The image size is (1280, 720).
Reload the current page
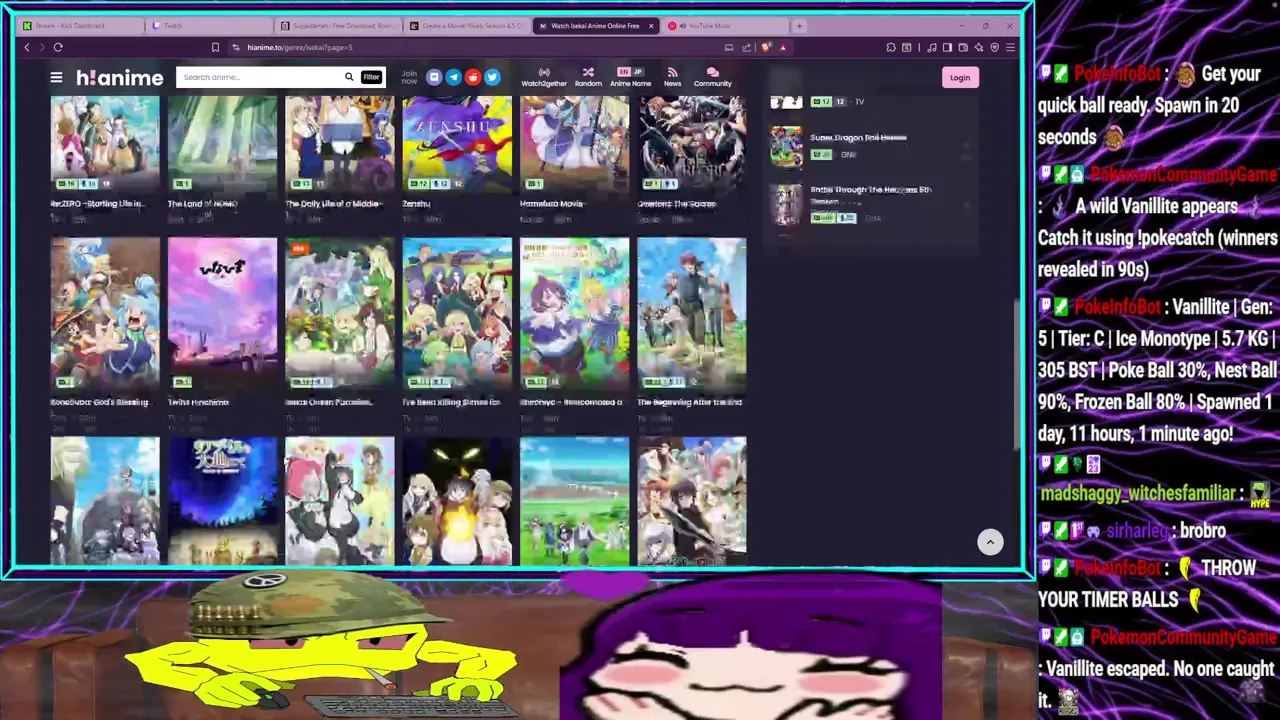coord(58,47)
